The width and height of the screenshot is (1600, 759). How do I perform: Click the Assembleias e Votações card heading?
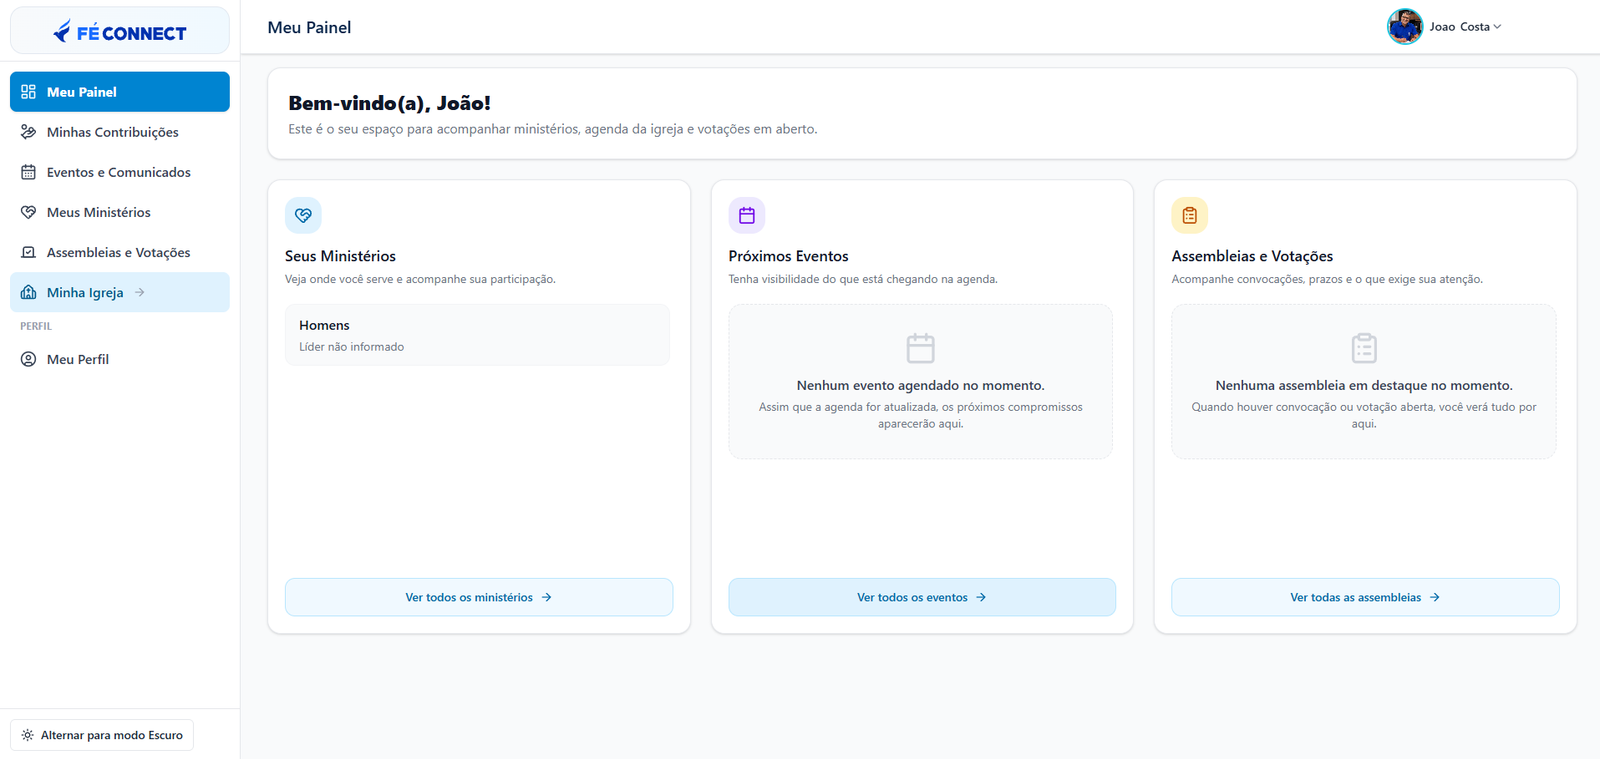coord(1252,256)
